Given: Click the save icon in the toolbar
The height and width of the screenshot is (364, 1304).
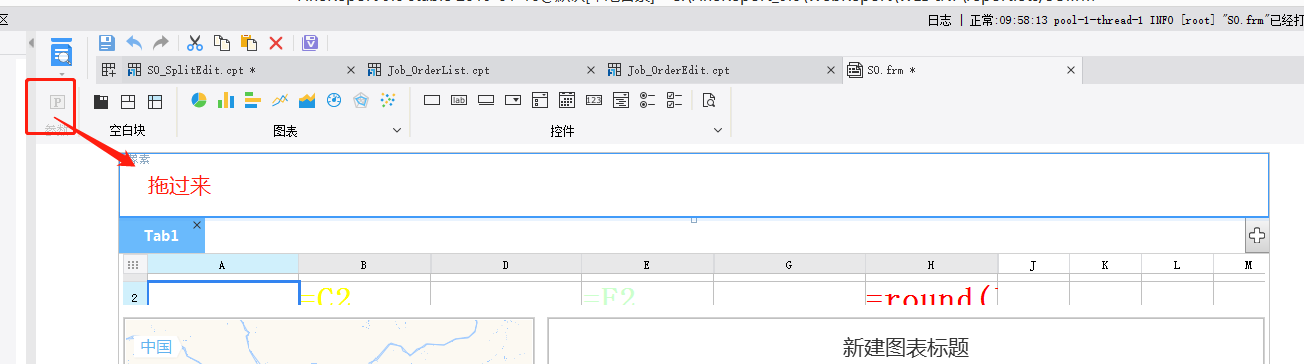Looking at the screenshot, I should pos(107,43).
